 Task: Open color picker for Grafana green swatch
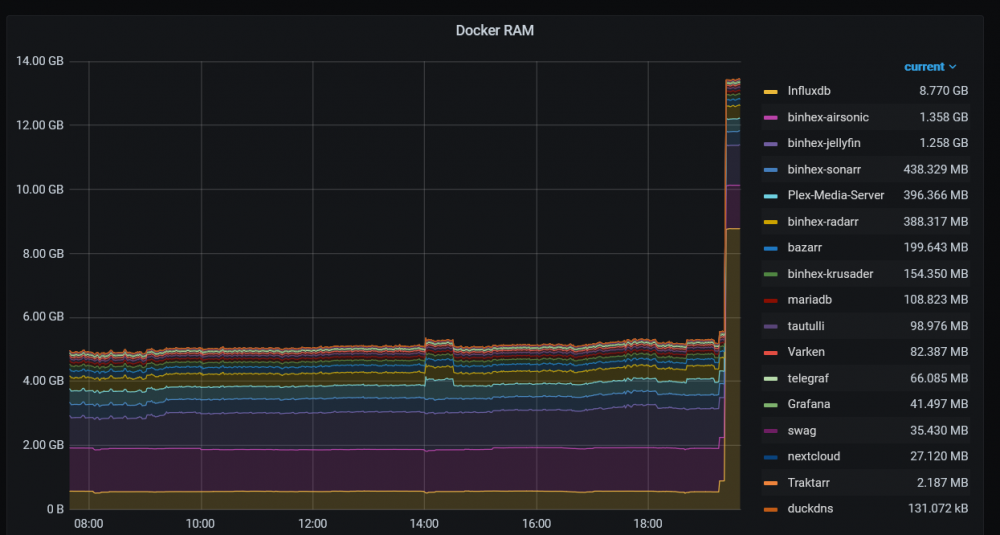point(770,405)
